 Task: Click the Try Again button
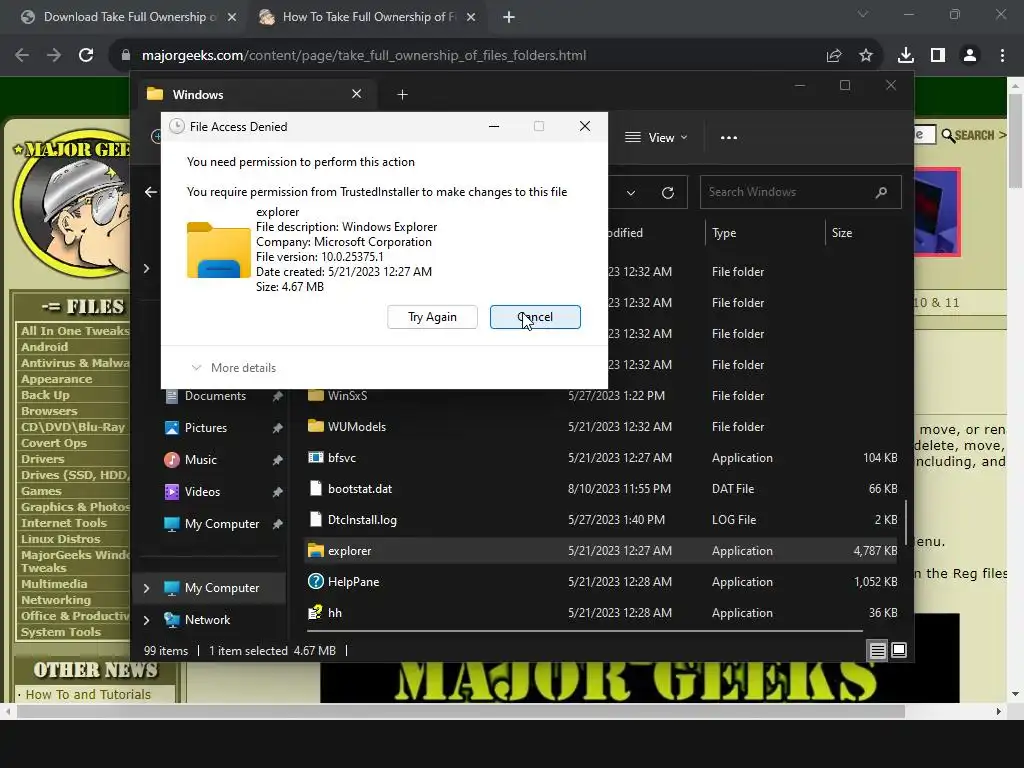pyautogui.click(x=432, y=317)
